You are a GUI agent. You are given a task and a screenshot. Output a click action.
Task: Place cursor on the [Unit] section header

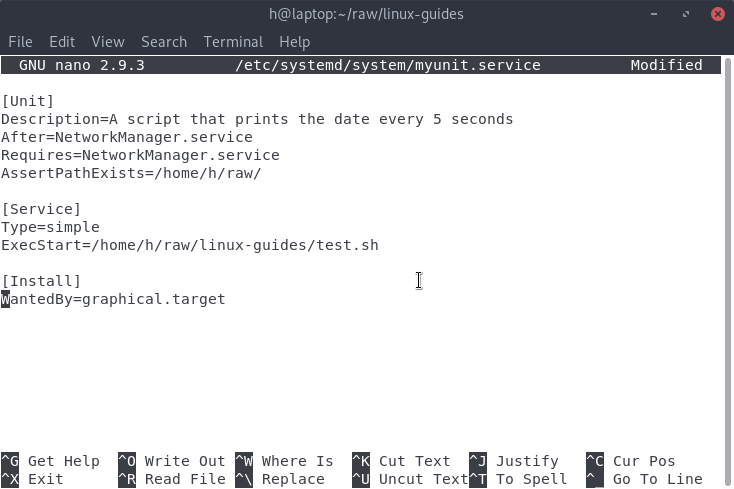[28, 101]
